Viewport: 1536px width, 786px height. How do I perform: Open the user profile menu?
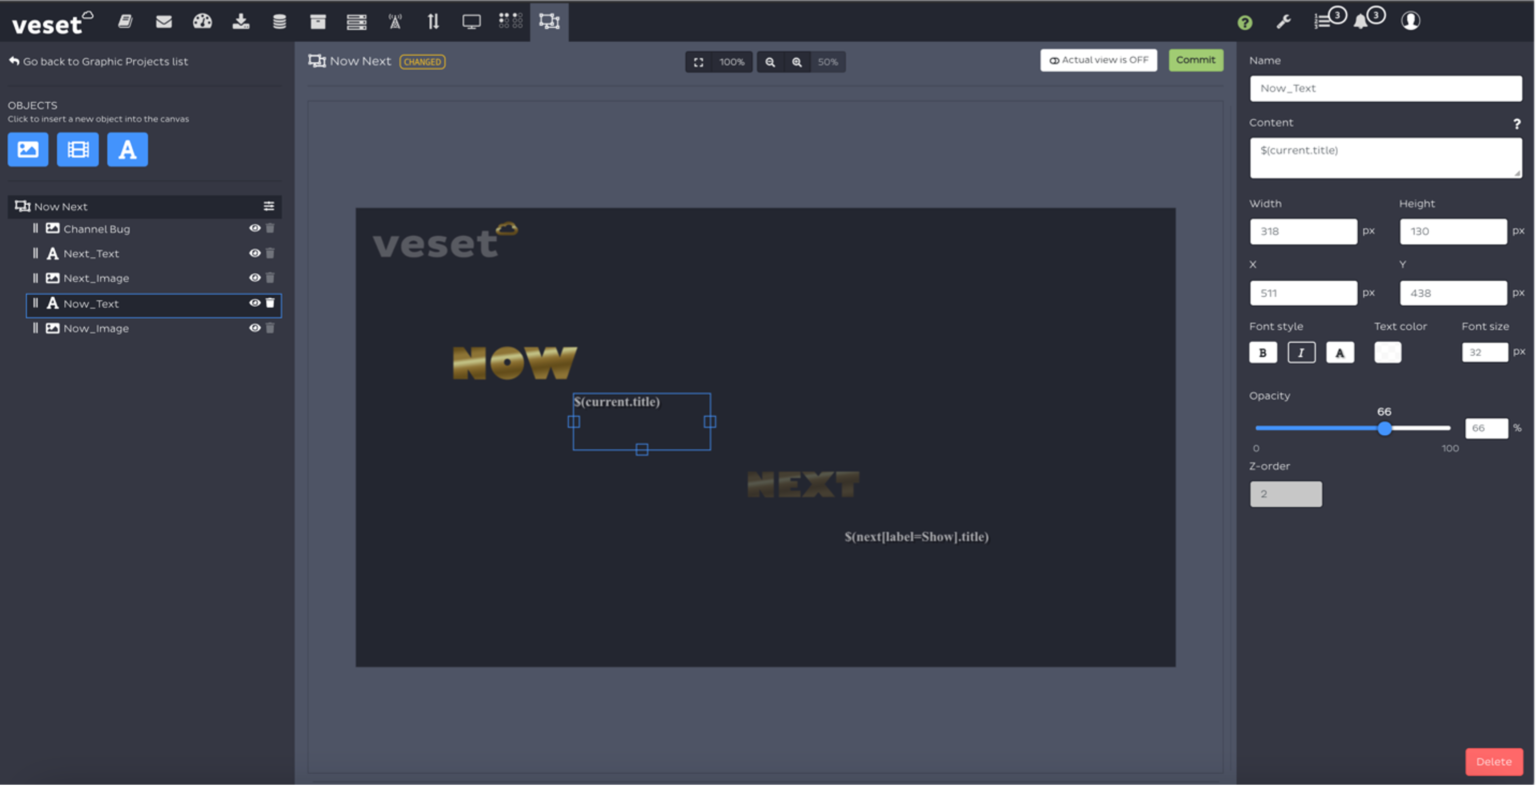tap(1410, 21)
